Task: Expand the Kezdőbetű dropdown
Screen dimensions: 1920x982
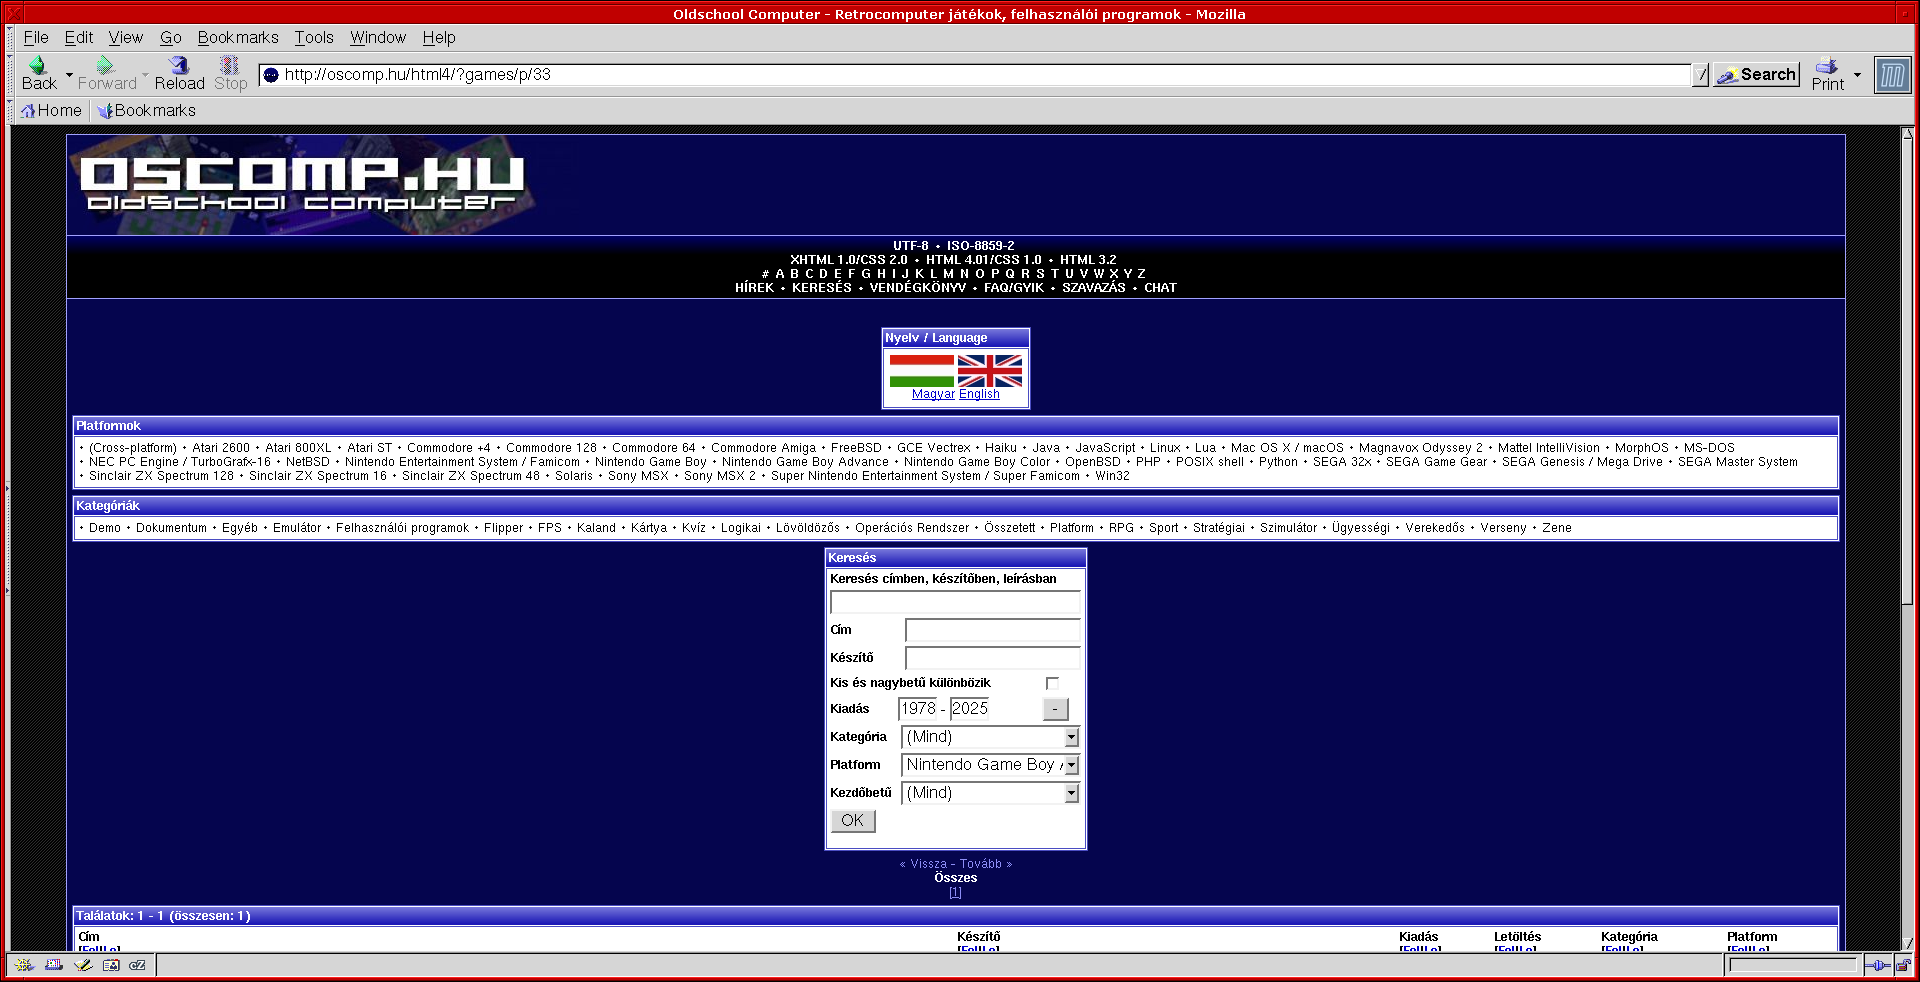Action: point(1071,793)
